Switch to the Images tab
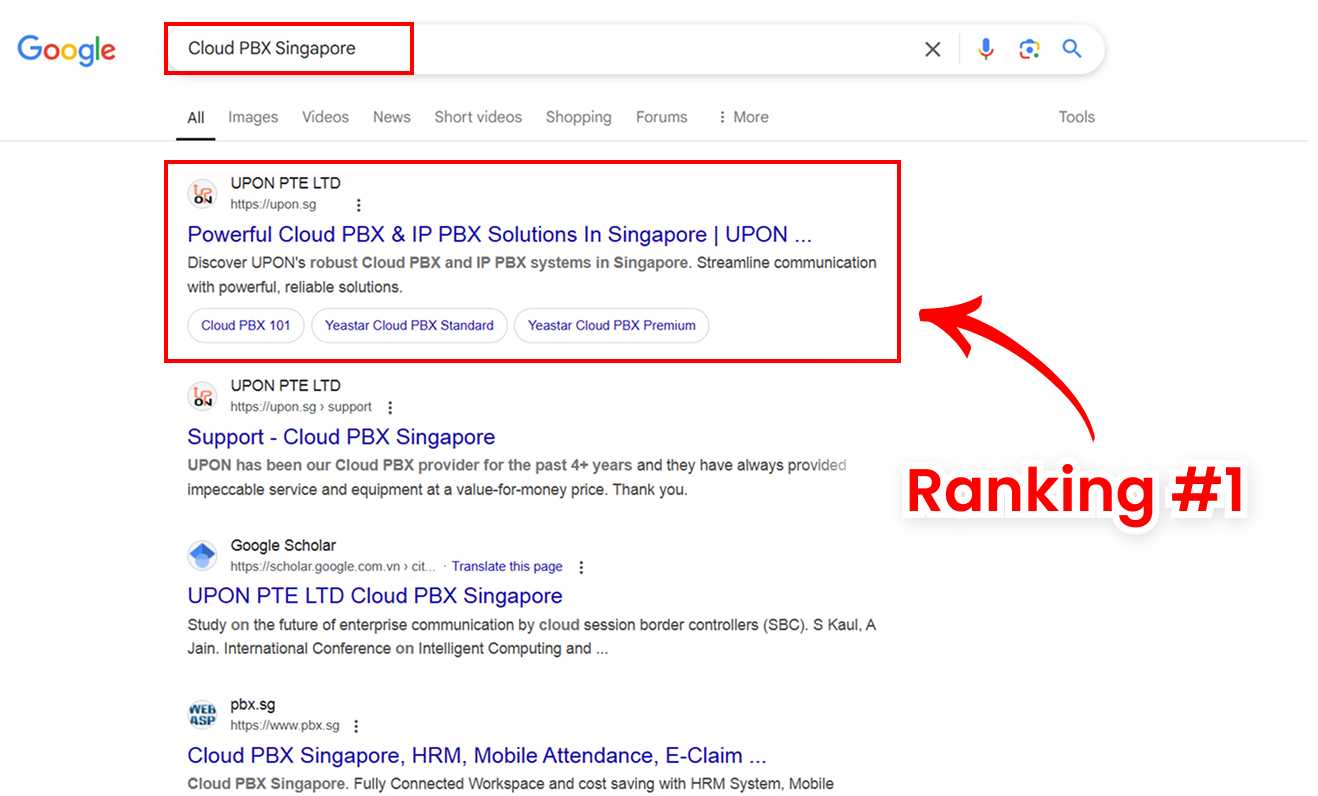The image size is (1318, 796). pyautogui.click(x=253, y=117)
